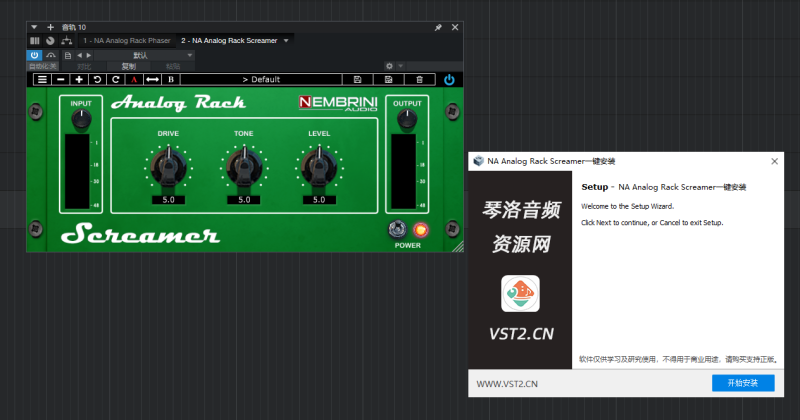The width and height of the screenshot is (800, 420).
Task: Select the B comparison state
Action: pos(171,80)
